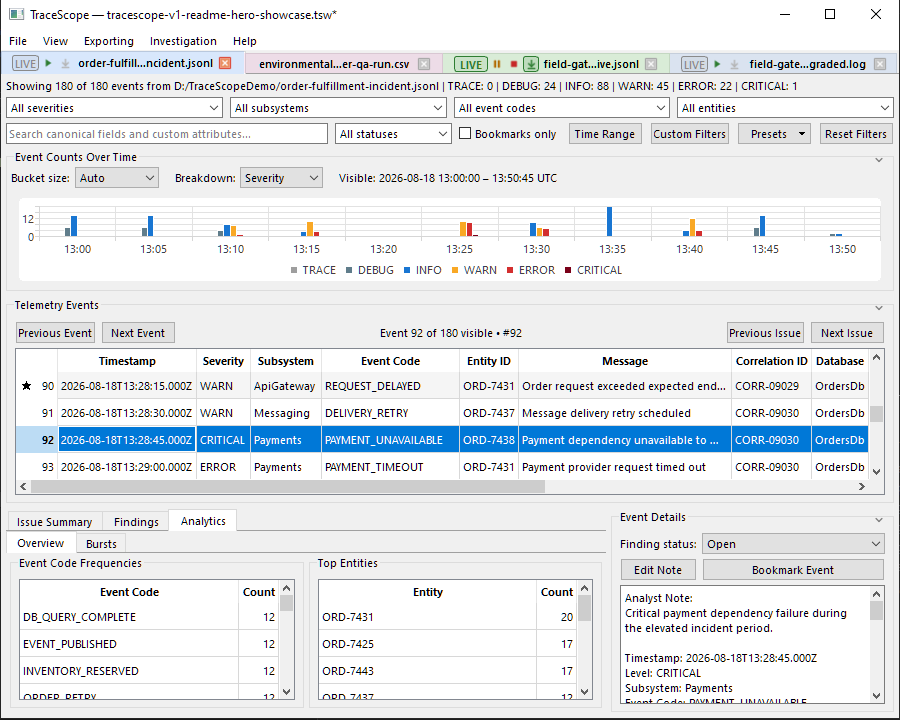The height and width of the screenshot is (720, 900).
Task: Toggle LIVE badge on order-fulfillment tab
Action: (x=25, y=64)
